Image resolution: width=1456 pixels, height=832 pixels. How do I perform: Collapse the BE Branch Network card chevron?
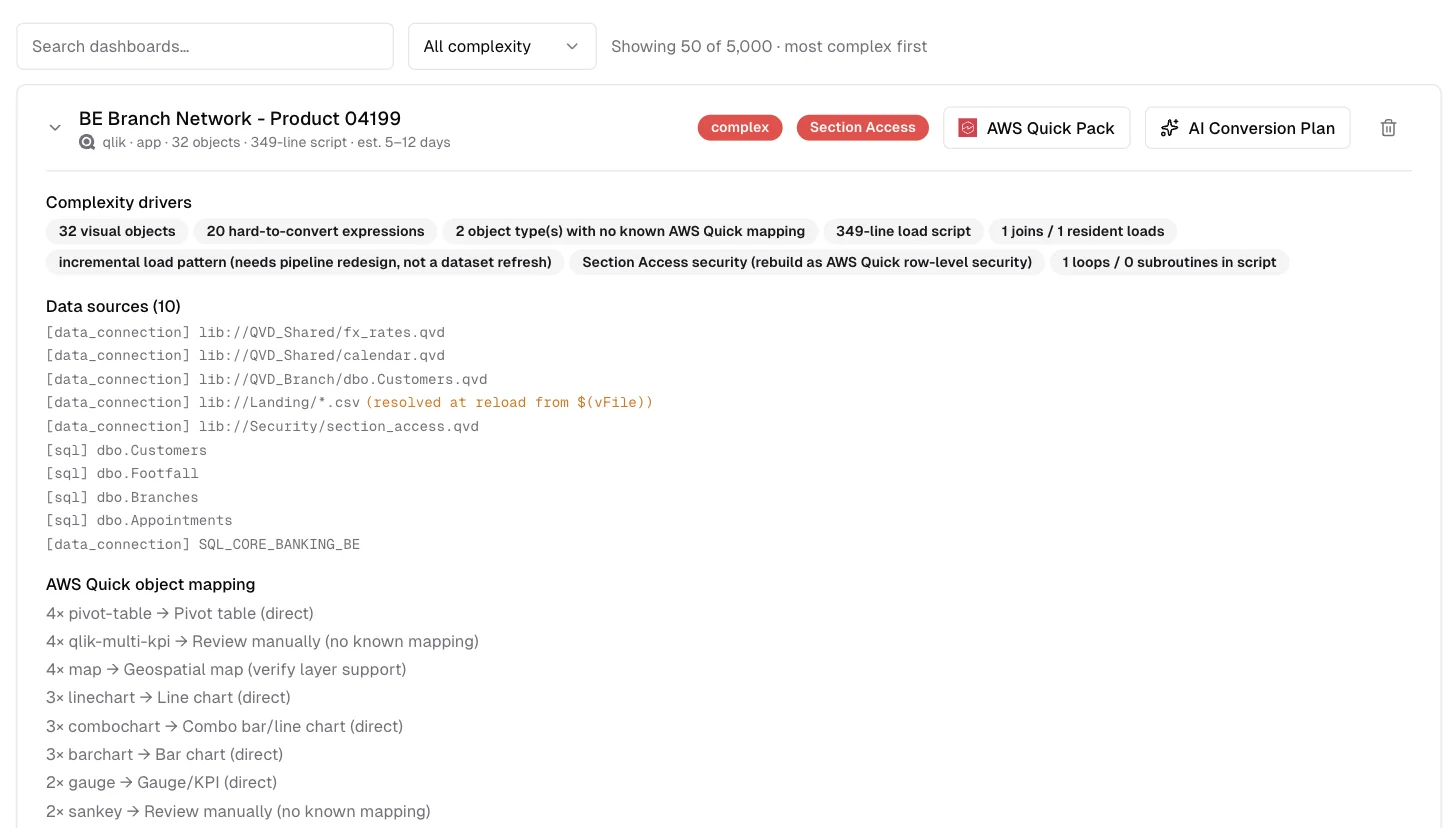[x=56, y=128]
